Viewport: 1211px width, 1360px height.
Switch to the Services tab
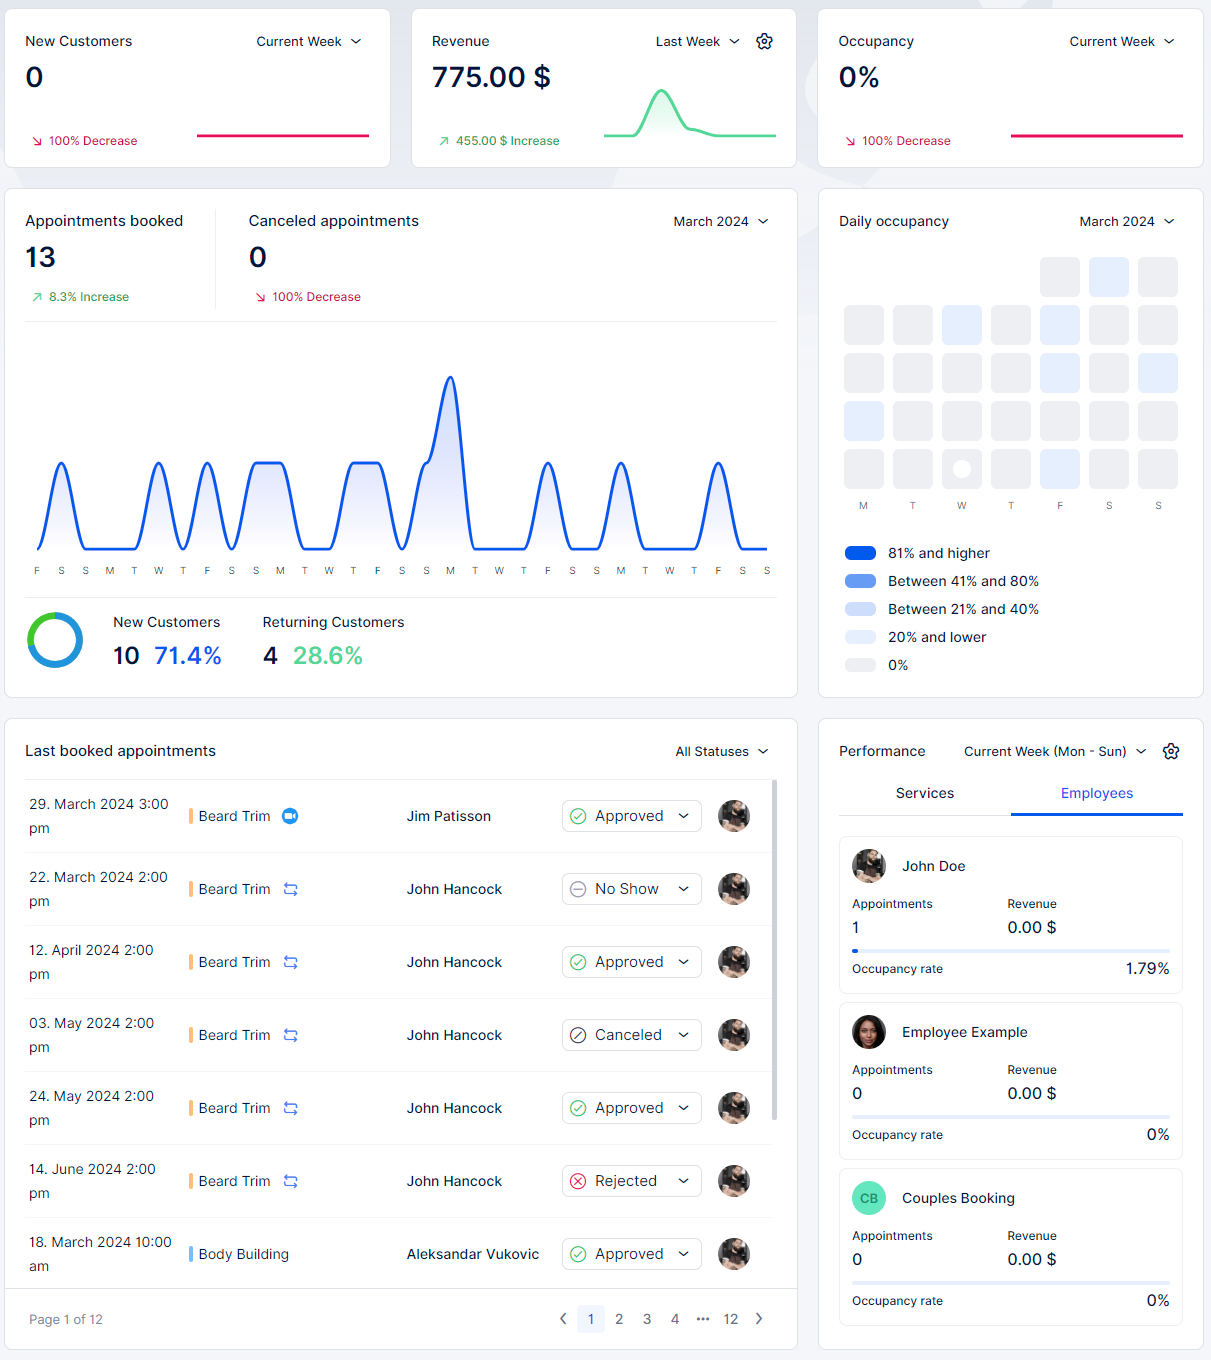pos(924,793)
